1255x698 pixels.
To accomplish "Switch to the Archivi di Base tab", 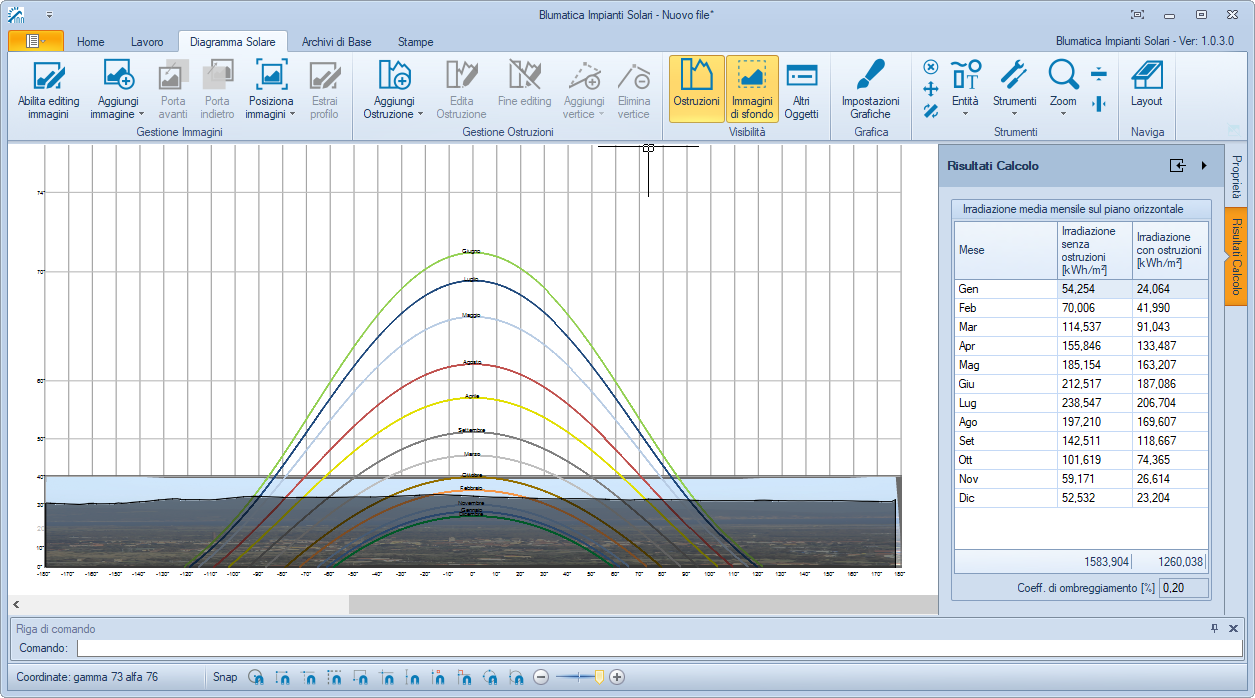I will coord(336,42).
